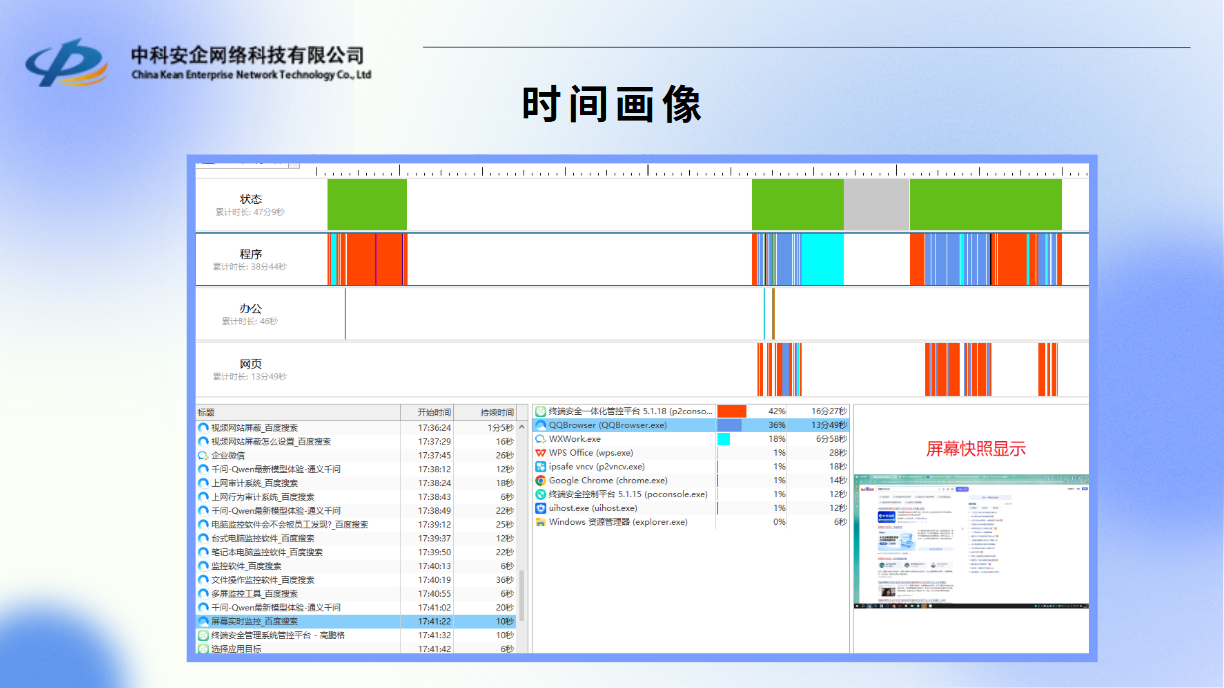The width and height of the screenshot is (1224, 688).
Task: Click the Google Chrome process icon
Action: pos(541,480)
